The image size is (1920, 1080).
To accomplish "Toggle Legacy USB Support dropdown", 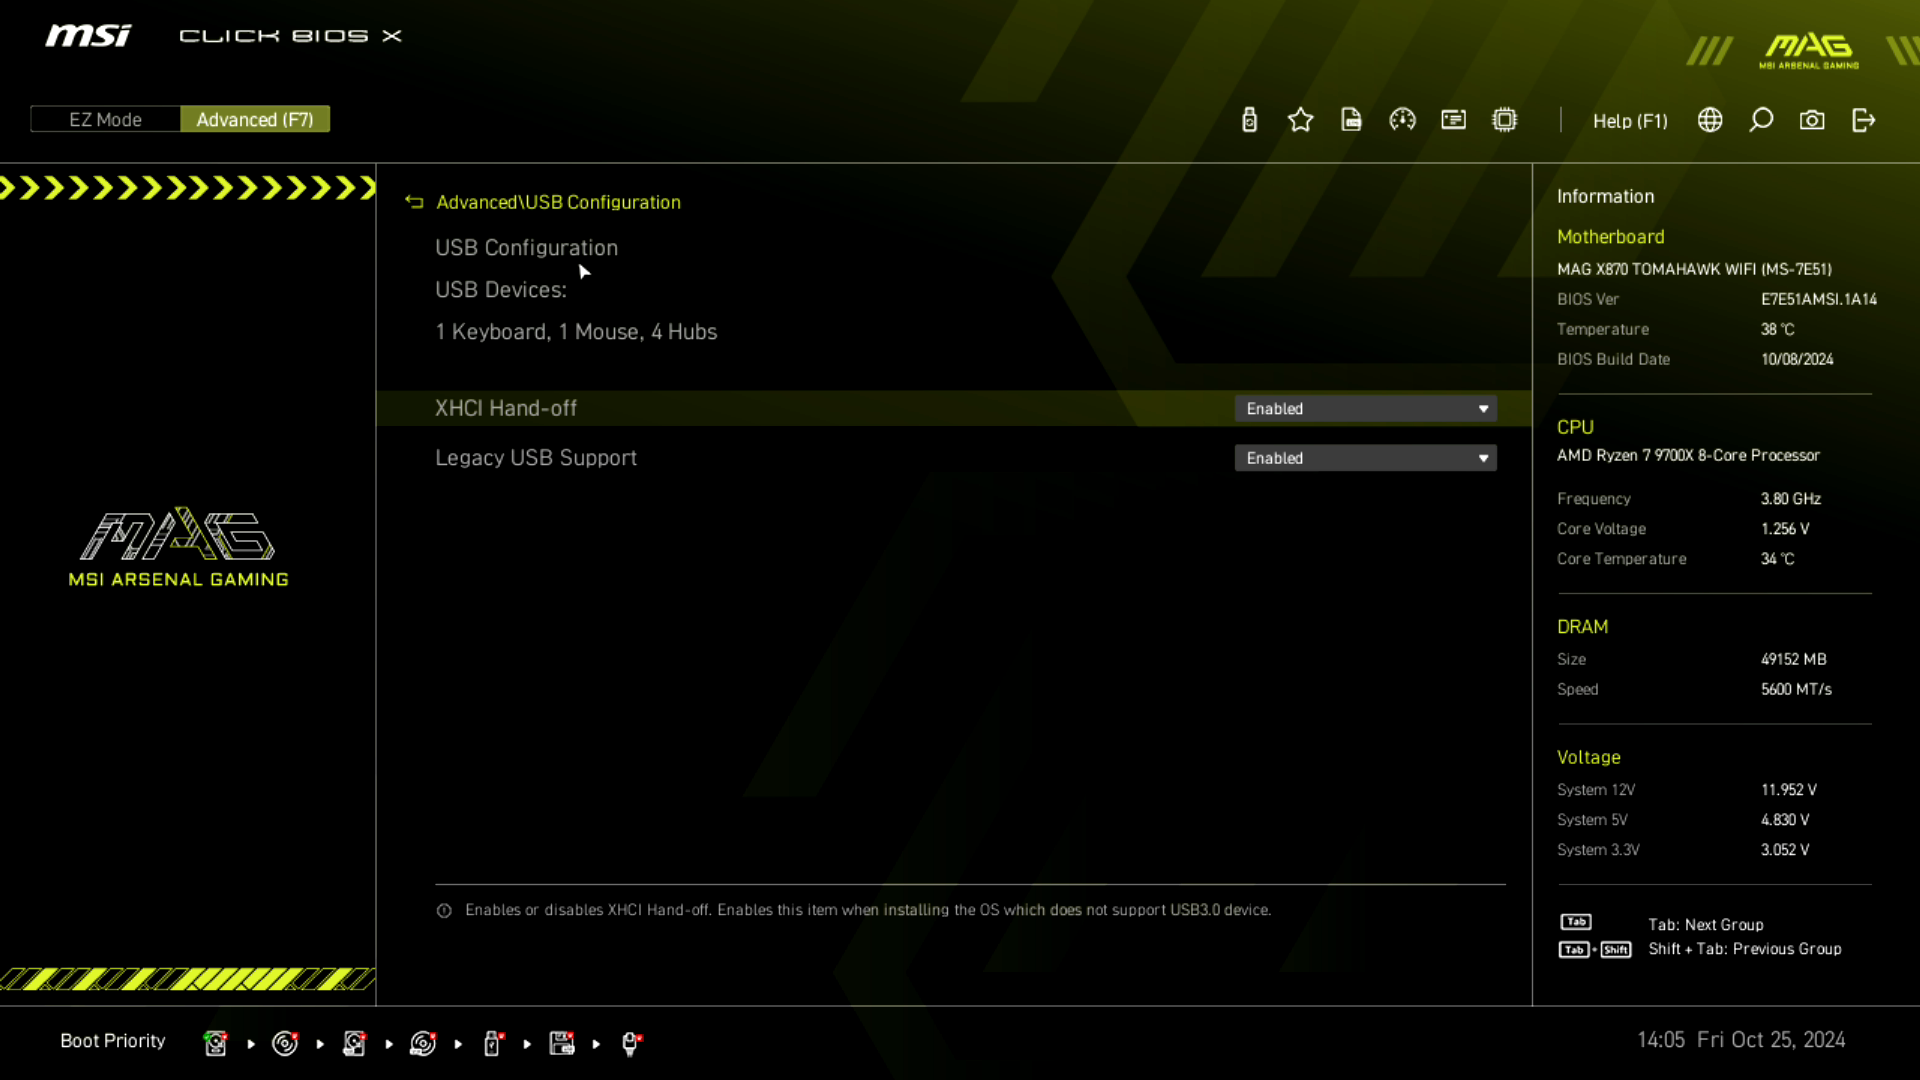I will 1366,458.
